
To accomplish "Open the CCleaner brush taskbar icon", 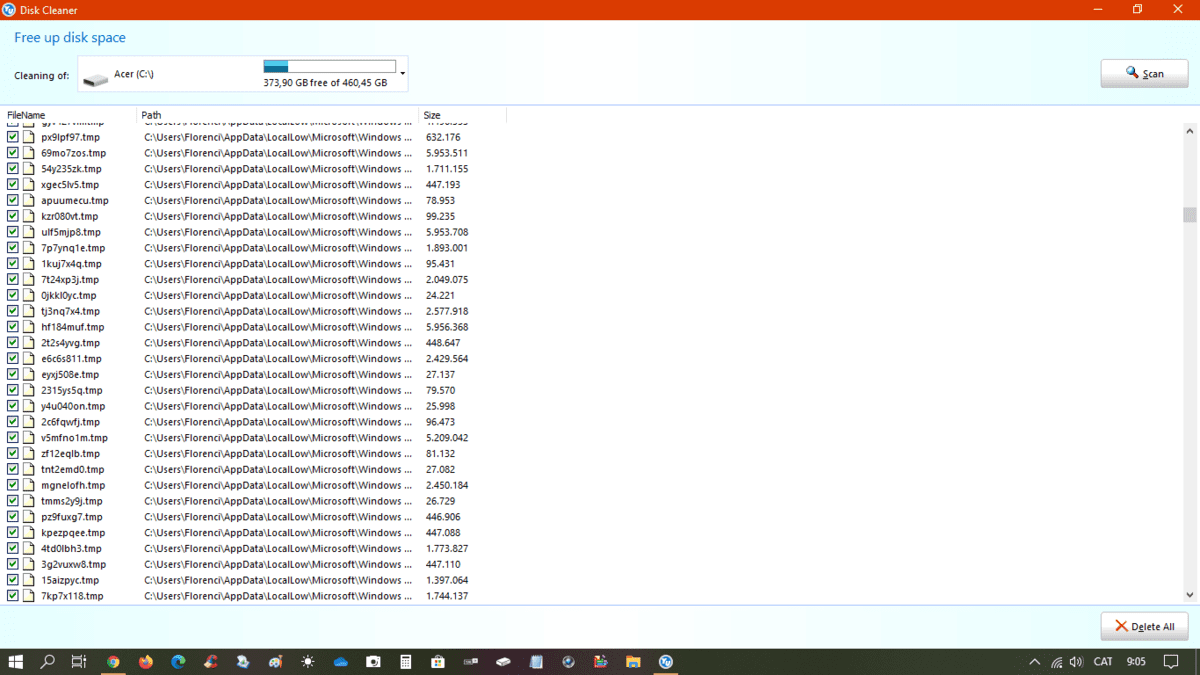I will click(x=210, y=662).
